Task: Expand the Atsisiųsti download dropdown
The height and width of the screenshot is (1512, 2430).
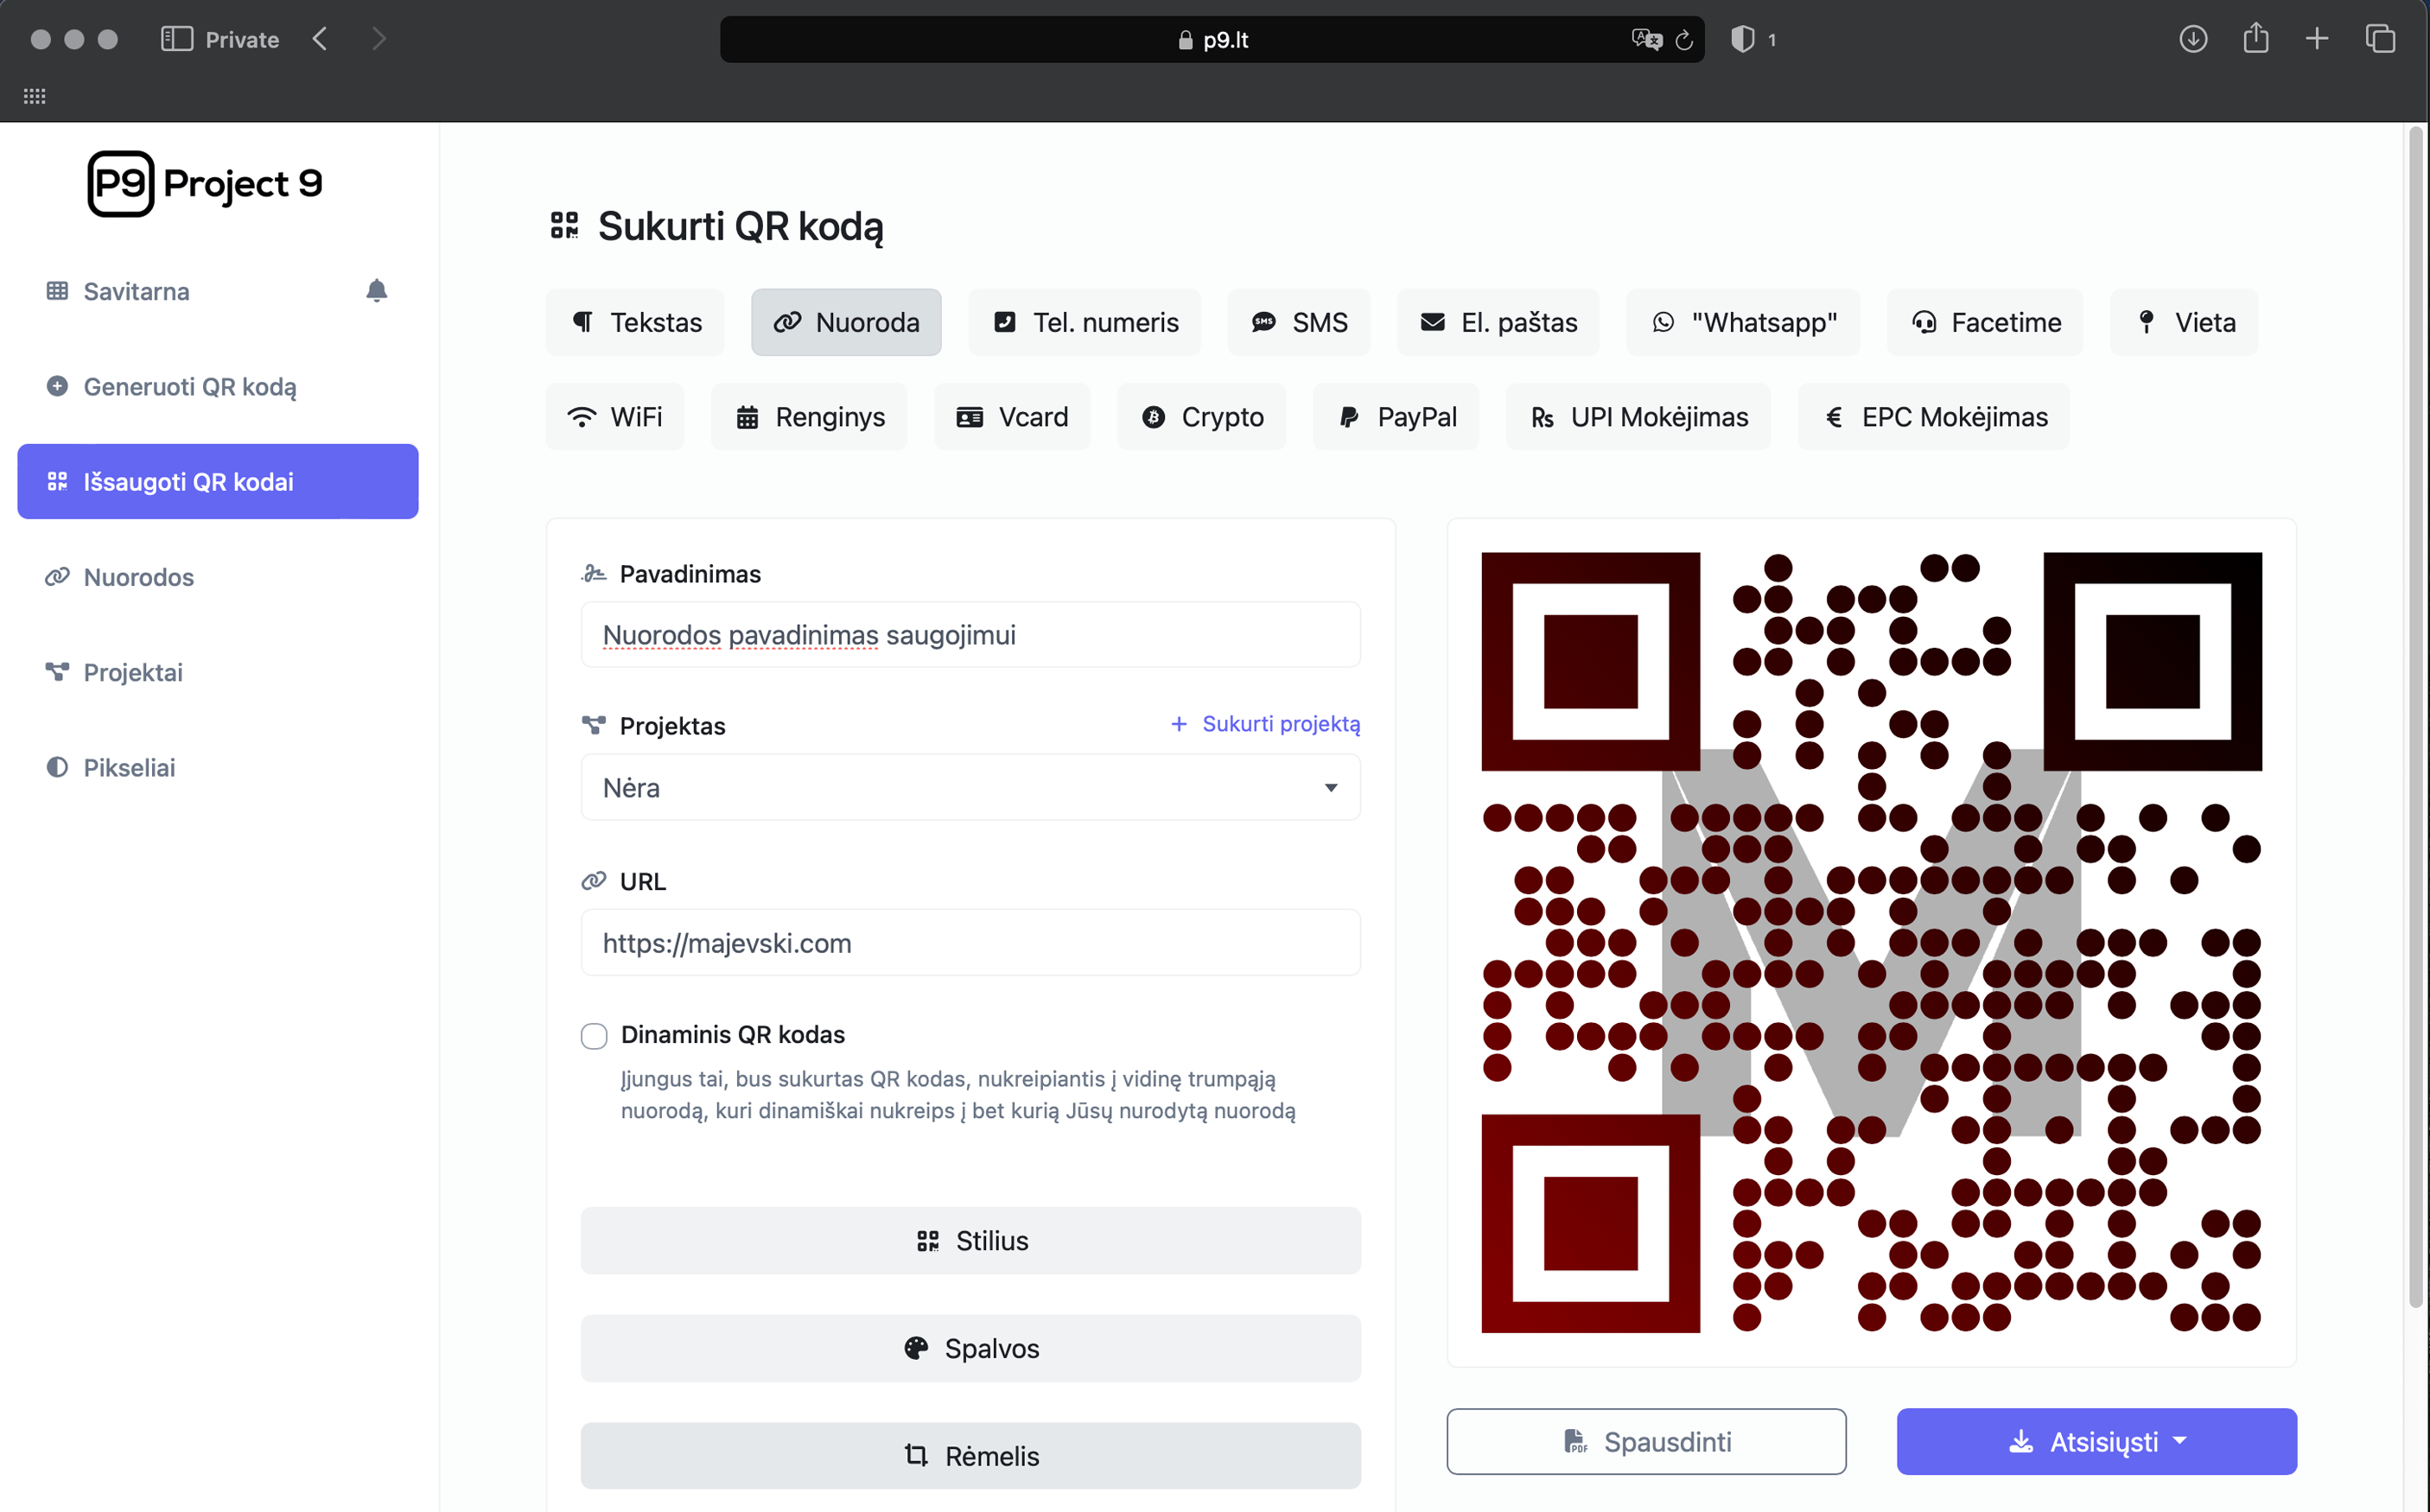Action: pos(2096,1441)
